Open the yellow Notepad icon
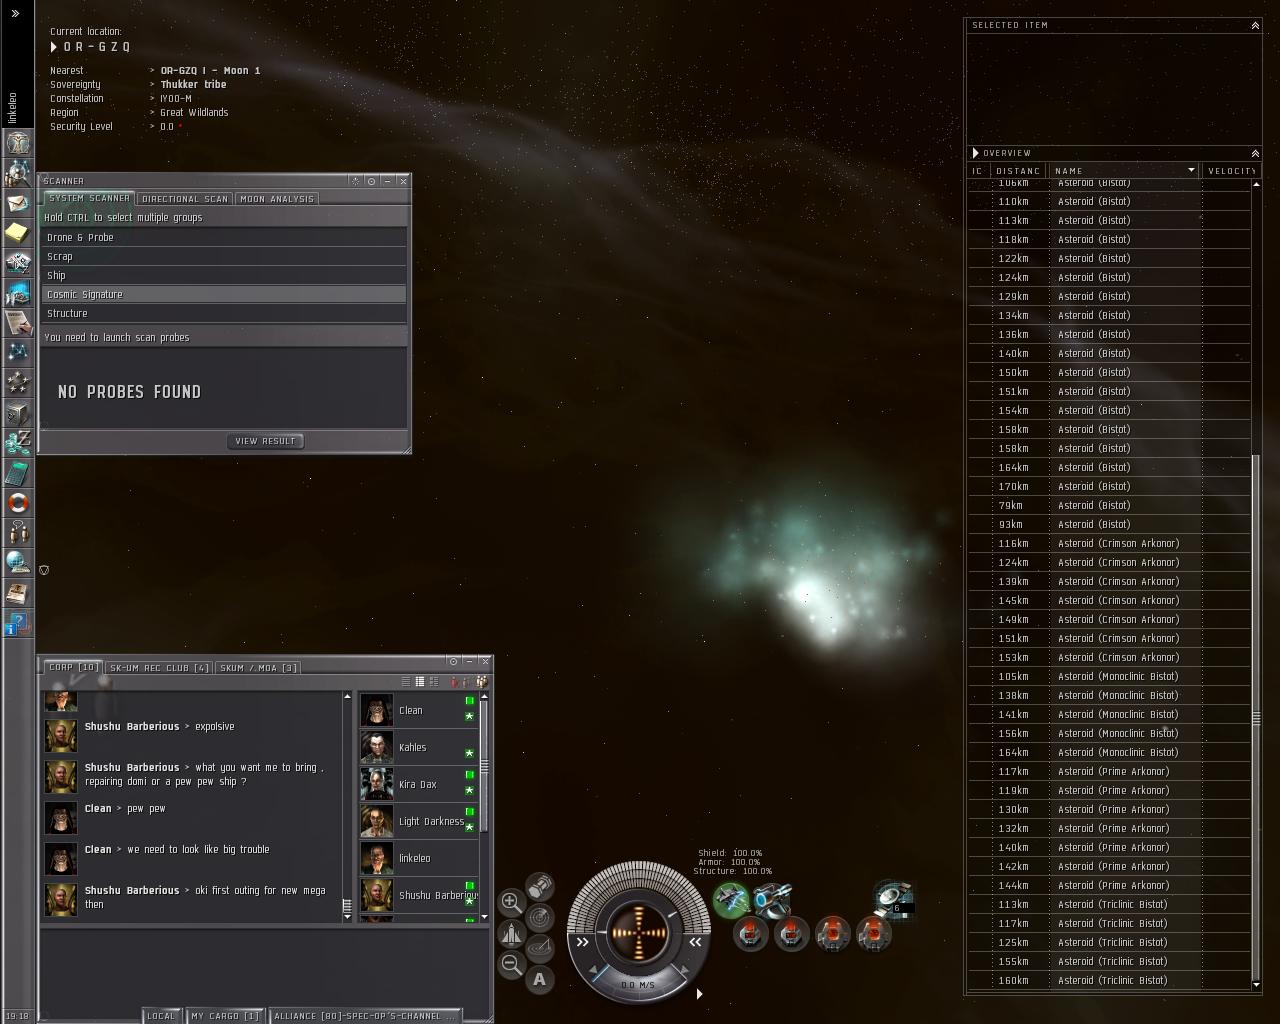This screenshot has width=1280, height=1024. click(18, 233)
